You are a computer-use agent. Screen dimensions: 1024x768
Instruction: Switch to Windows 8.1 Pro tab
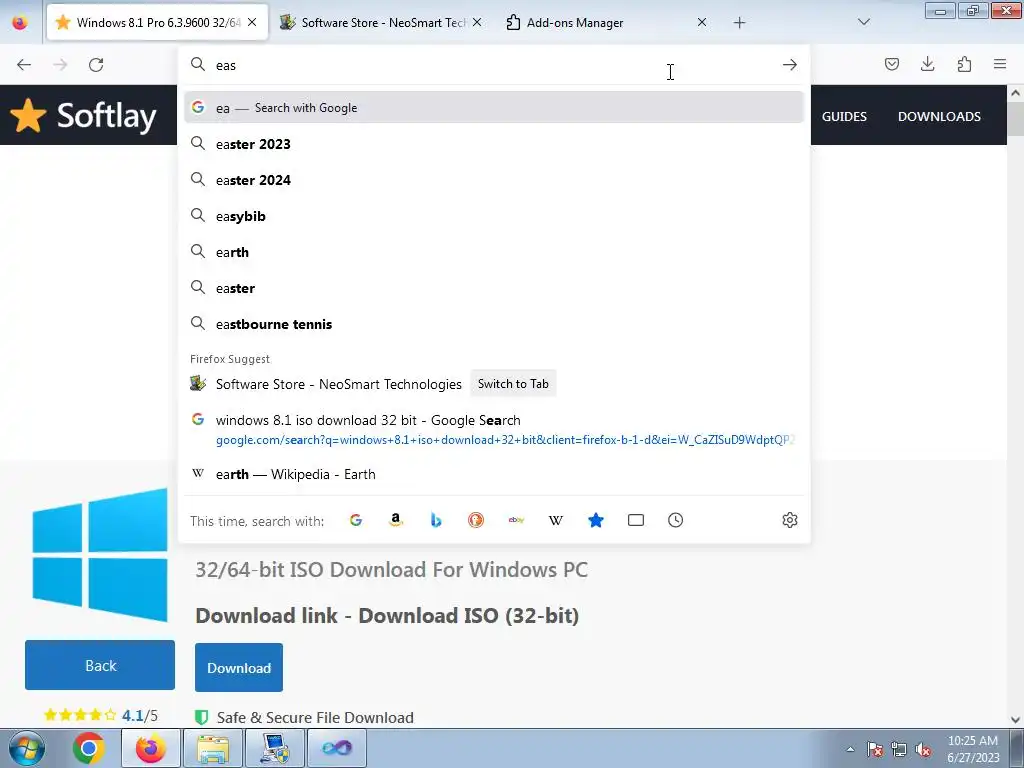[x=157, y=22]
